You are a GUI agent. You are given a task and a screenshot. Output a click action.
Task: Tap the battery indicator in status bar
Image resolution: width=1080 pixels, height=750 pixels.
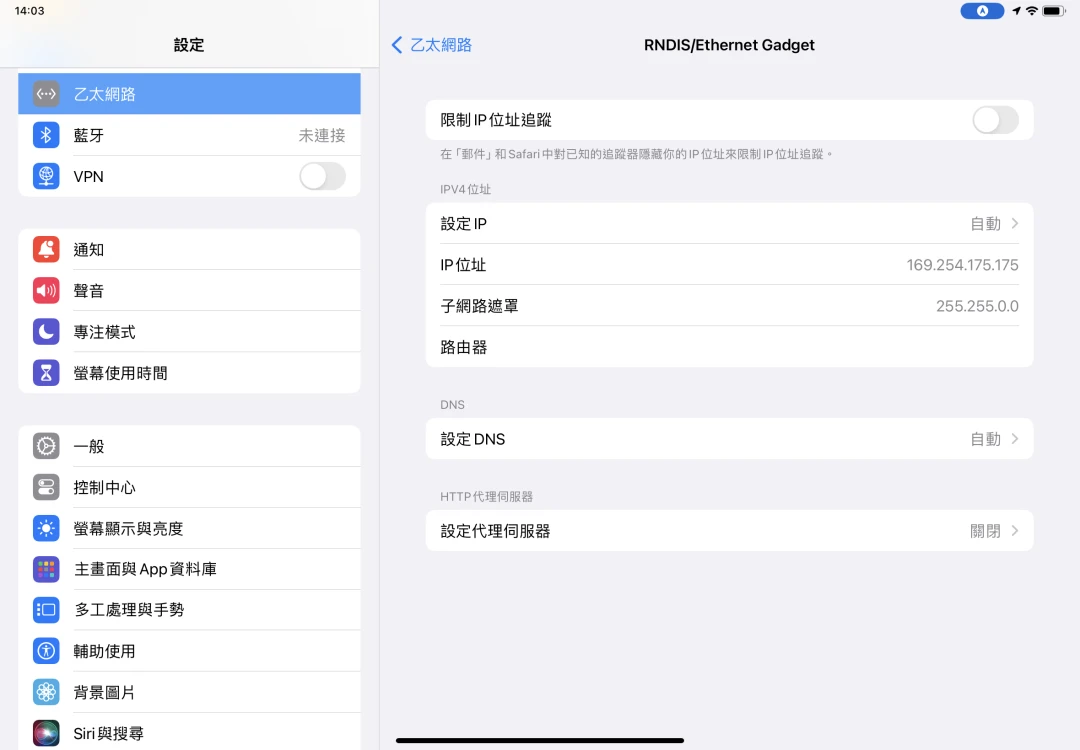1053,11
